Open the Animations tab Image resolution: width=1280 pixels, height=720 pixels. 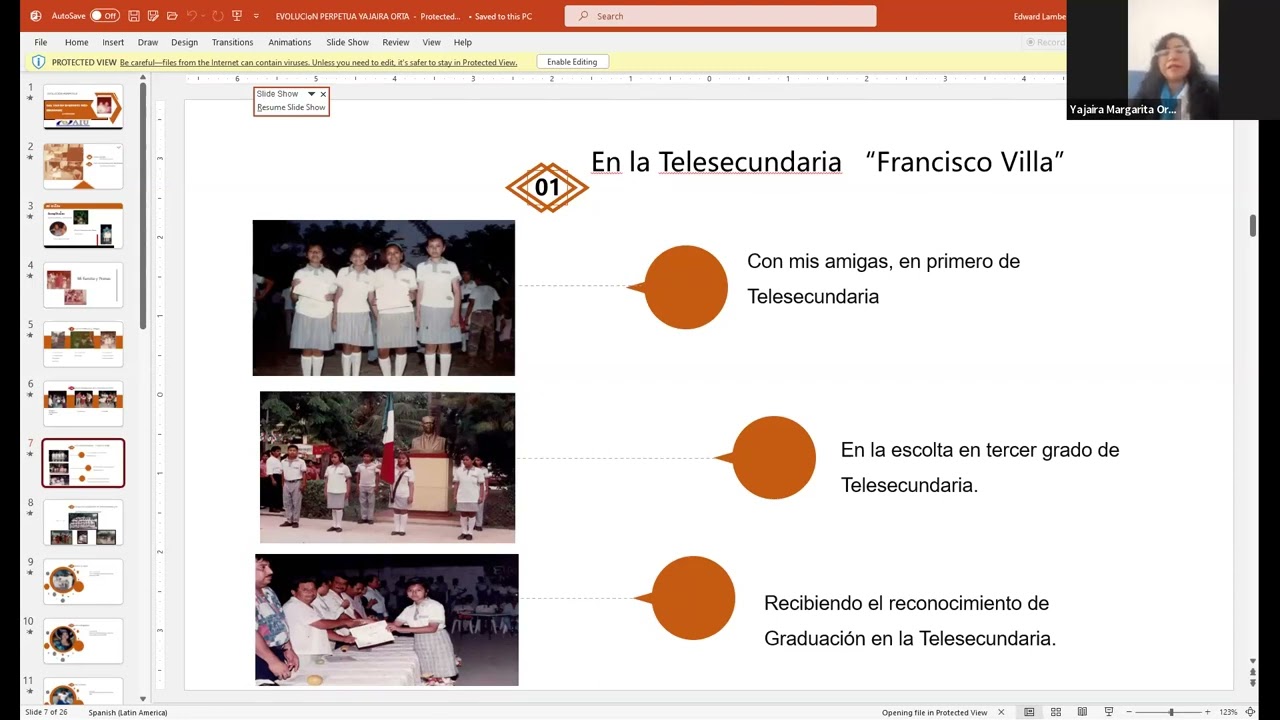[289, 42]
